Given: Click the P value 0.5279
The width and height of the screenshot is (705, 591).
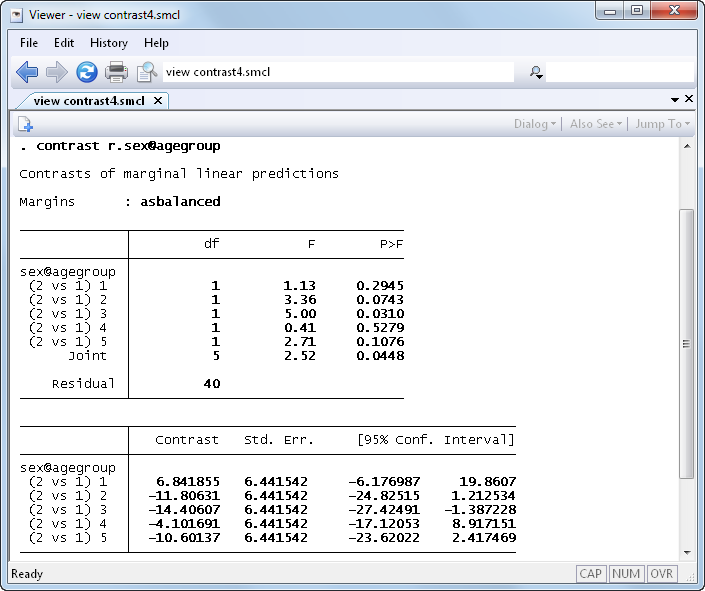Looking at the screenshot, I should tap(380, 327).
